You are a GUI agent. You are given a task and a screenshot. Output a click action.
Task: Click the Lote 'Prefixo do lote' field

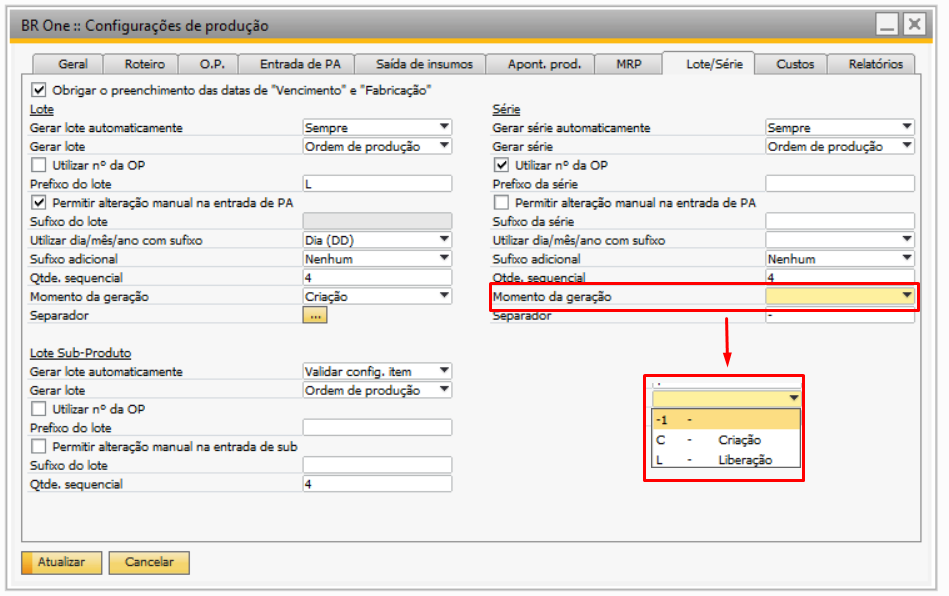point(377,184)
